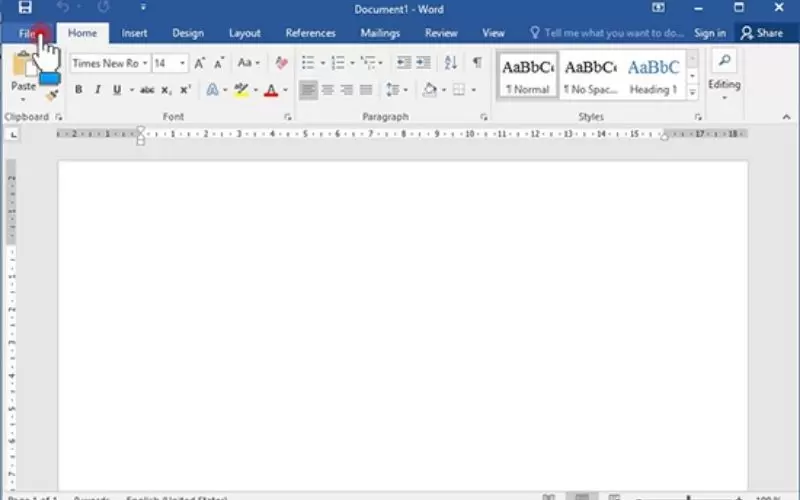Click the Sign in link
This screenshot has width=800, height=500.
710,34
